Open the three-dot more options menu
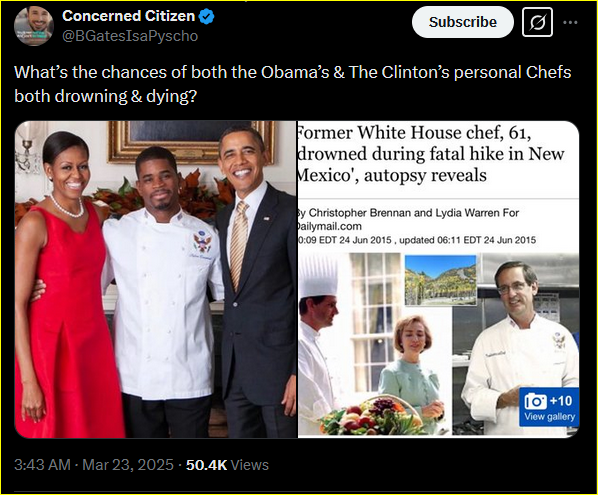This screenshot has height=495, width=598. click(x=570, y=22)
